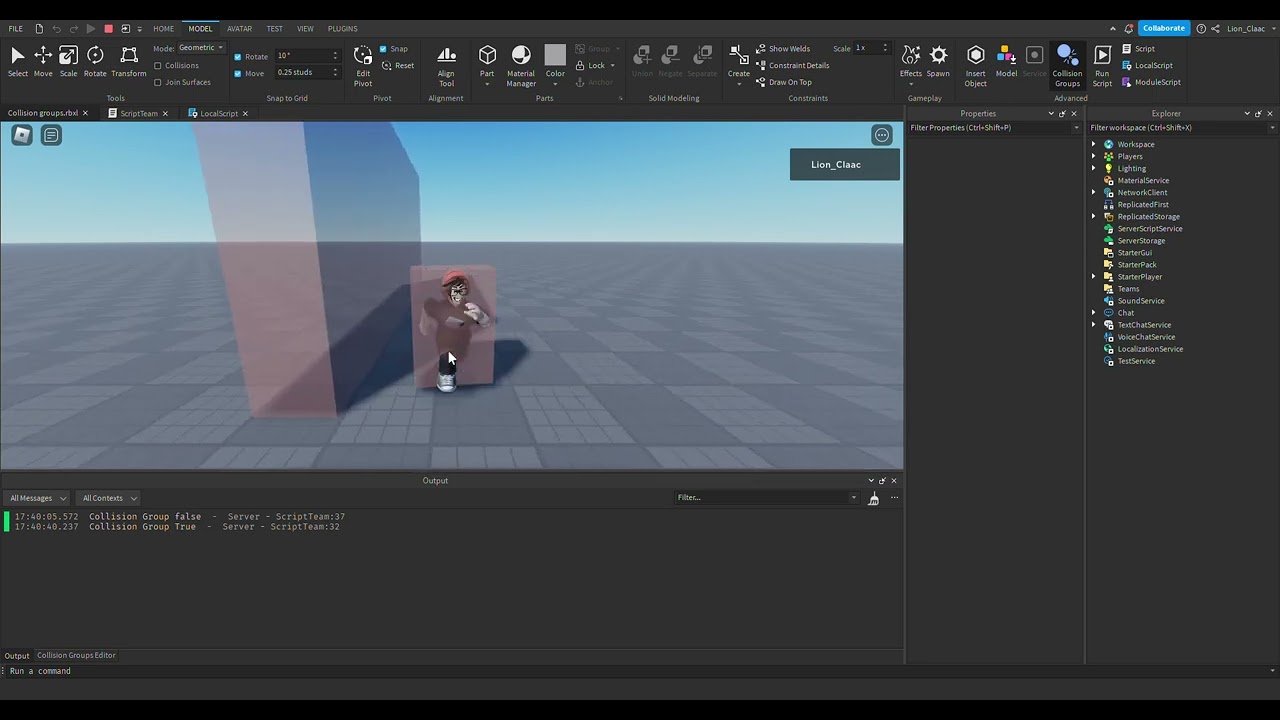
Task: Open the All Messages dropdown in Output
Action: (37, 497)
